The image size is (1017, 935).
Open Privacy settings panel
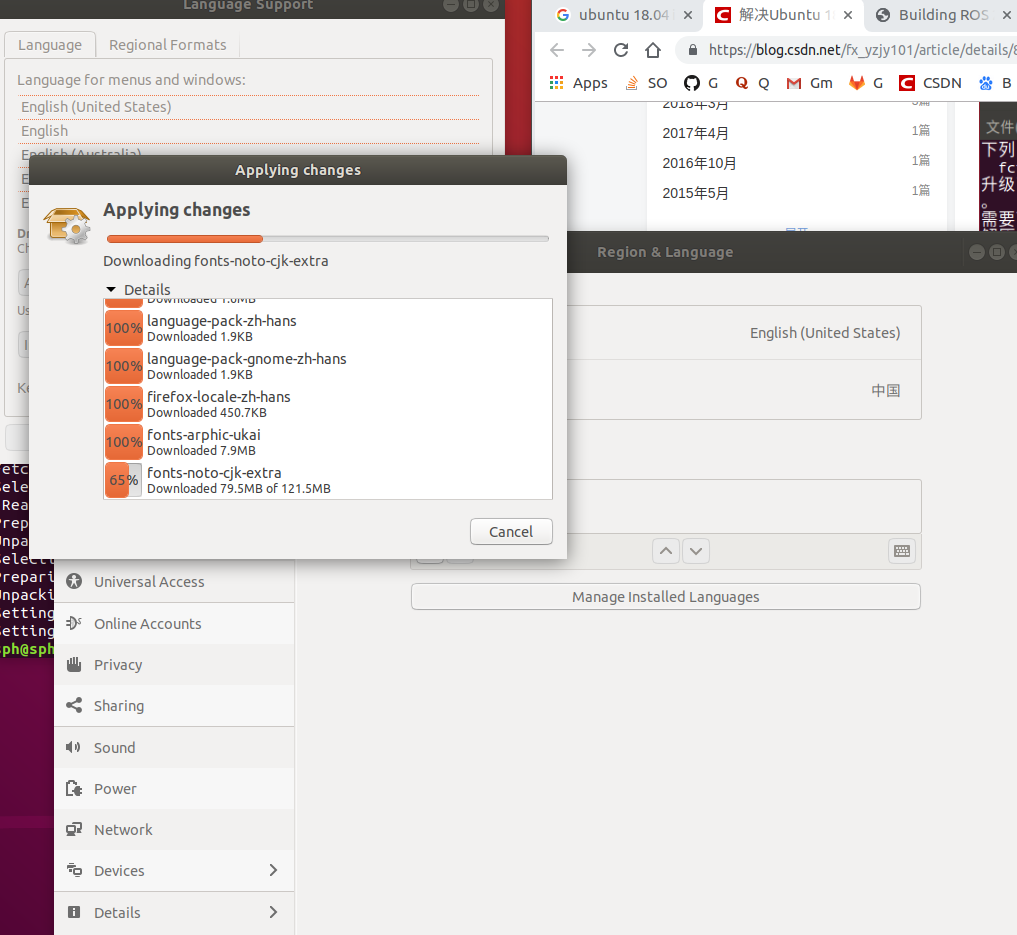pos(174,665)
